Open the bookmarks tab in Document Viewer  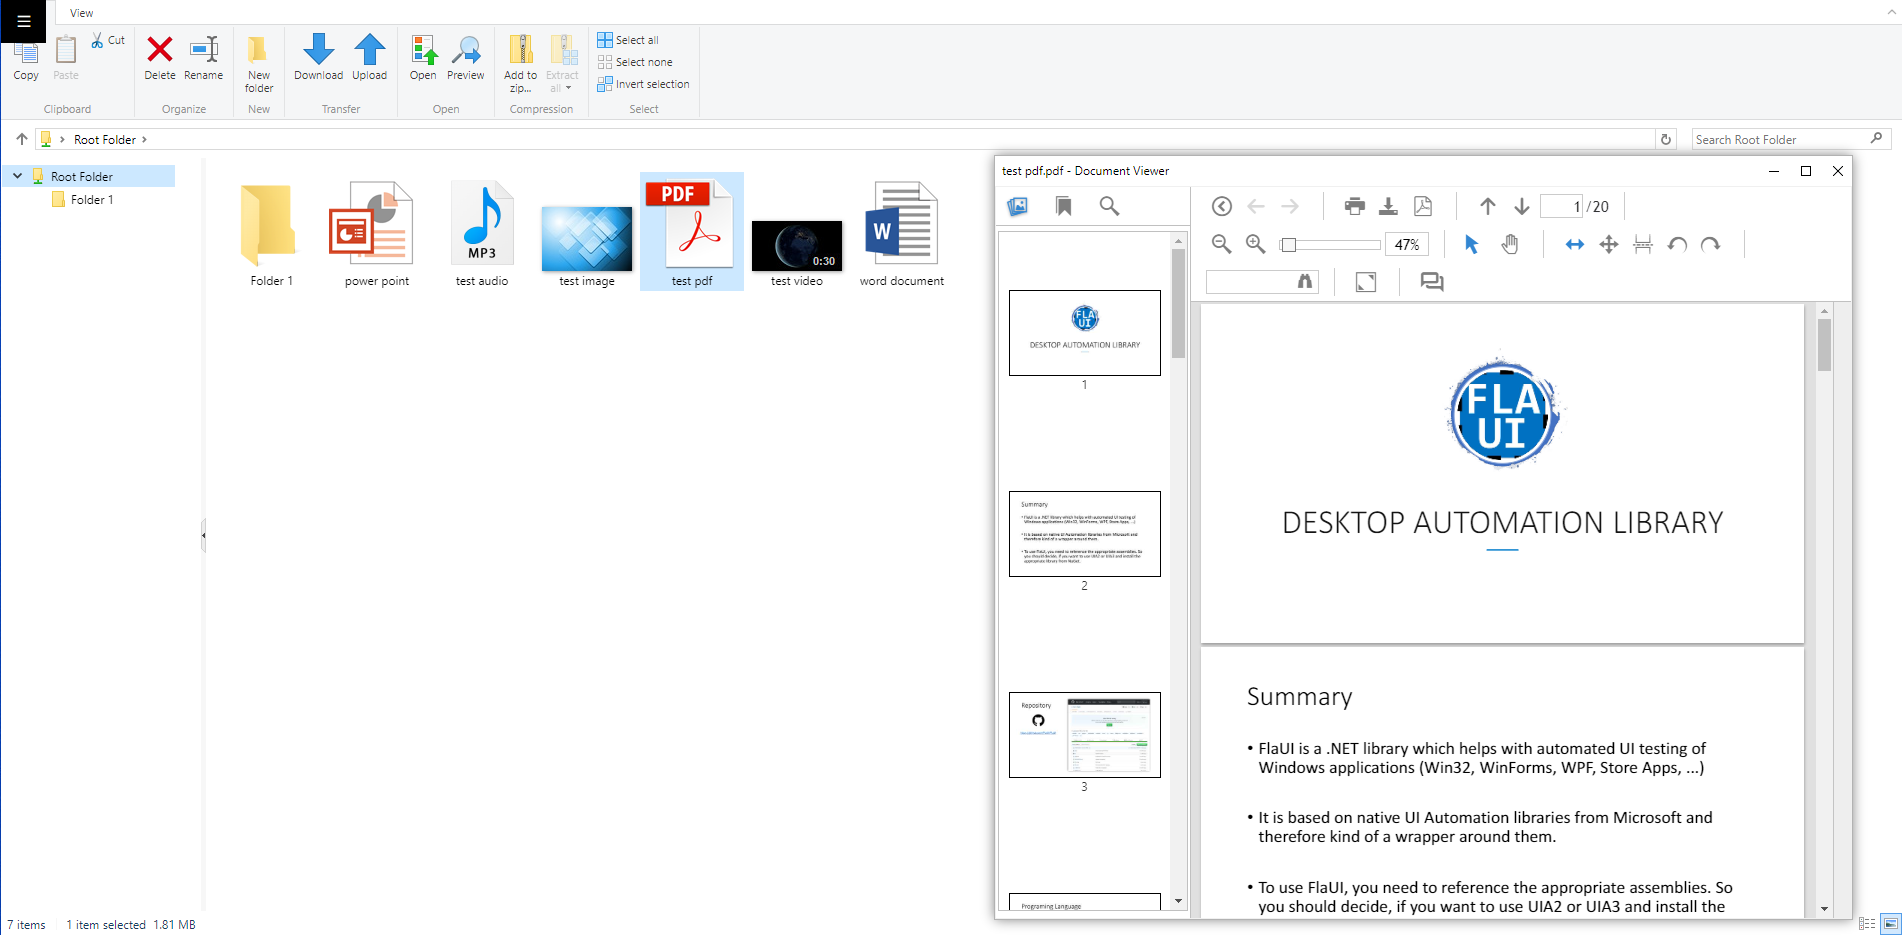pyautogui.click(x=1064, y=206)
